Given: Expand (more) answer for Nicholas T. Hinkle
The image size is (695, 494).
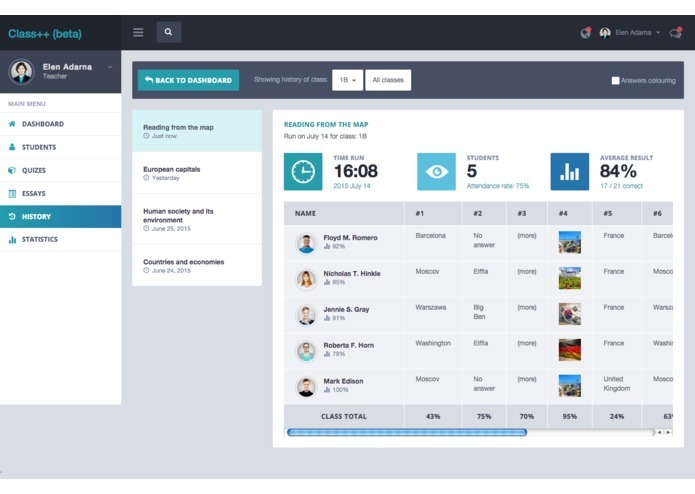Looking at the screenshot, I should (527, 272).
